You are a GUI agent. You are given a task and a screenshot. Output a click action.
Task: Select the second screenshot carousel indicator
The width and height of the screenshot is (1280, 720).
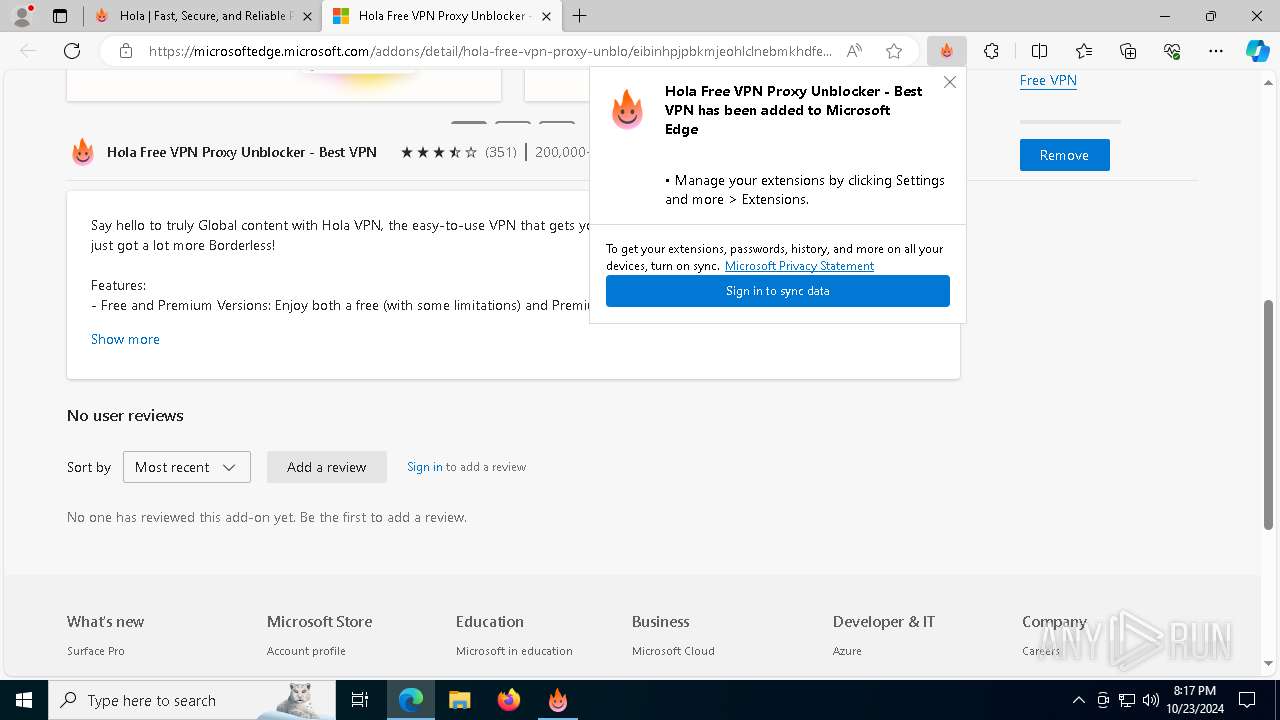[513, 122]
